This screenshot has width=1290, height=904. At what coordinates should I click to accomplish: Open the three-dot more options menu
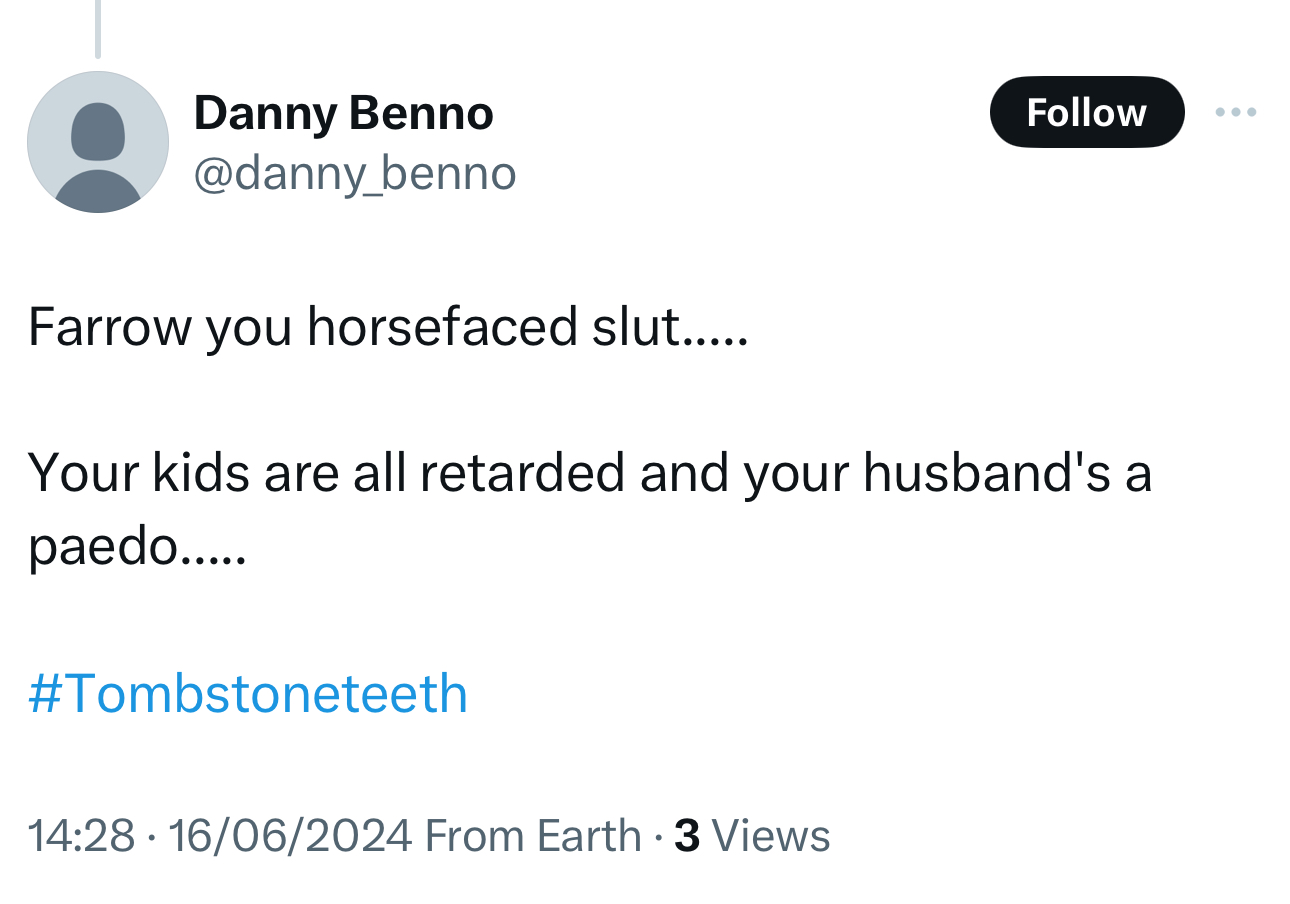(1235, 112)
